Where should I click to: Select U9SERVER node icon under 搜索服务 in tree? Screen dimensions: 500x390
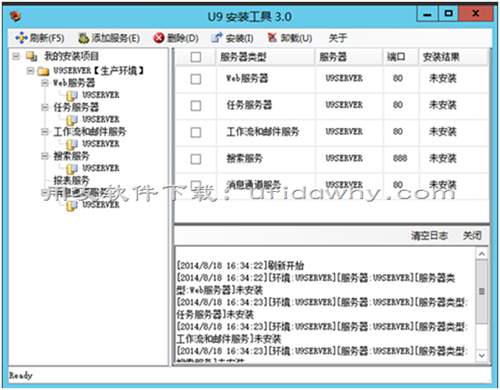pyautogui.click(x=72, y=169)
